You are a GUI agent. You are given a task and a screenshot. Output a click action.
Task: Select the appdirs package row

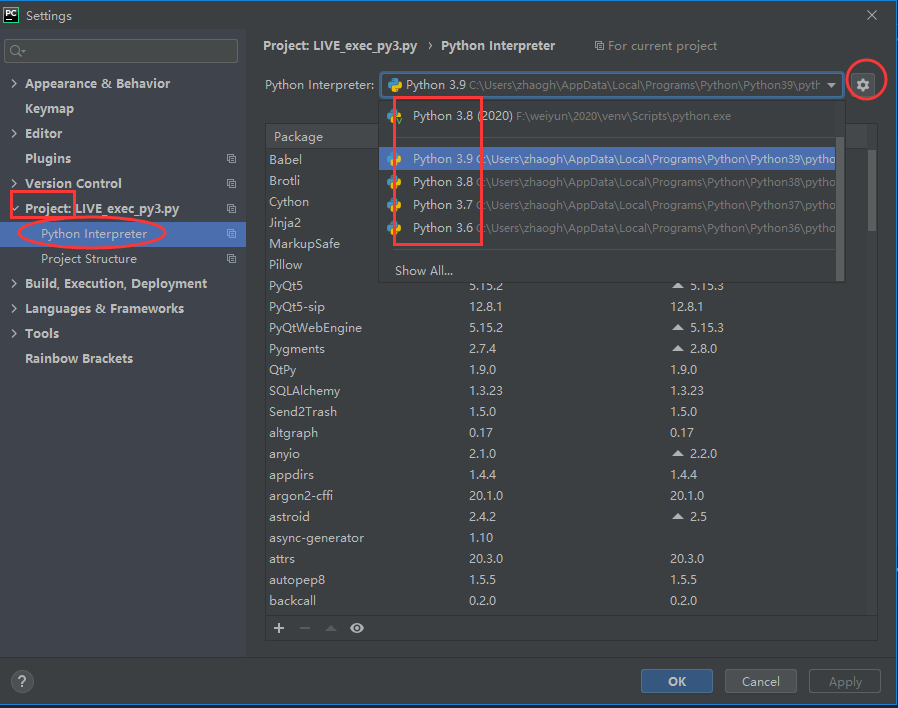567,475
